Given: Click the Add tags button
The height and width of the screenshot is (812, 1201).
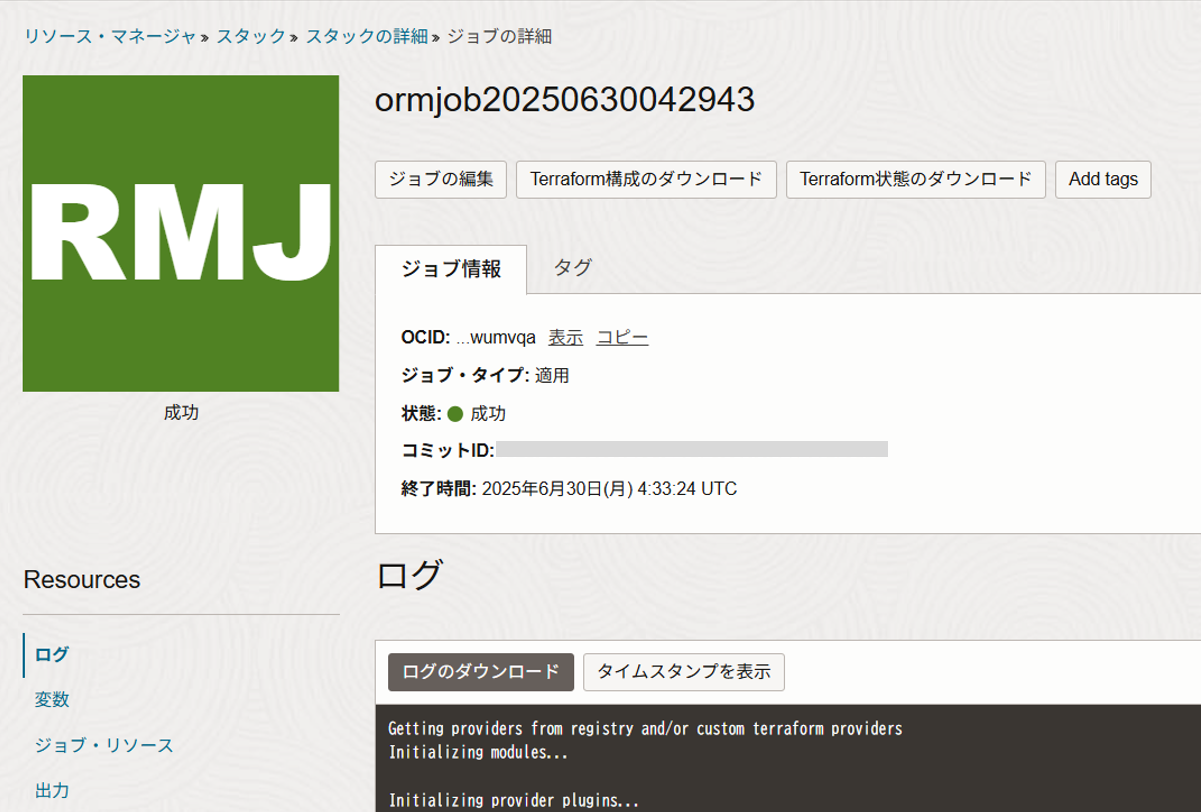Looking at the screenshot, I should [1103, 179].
